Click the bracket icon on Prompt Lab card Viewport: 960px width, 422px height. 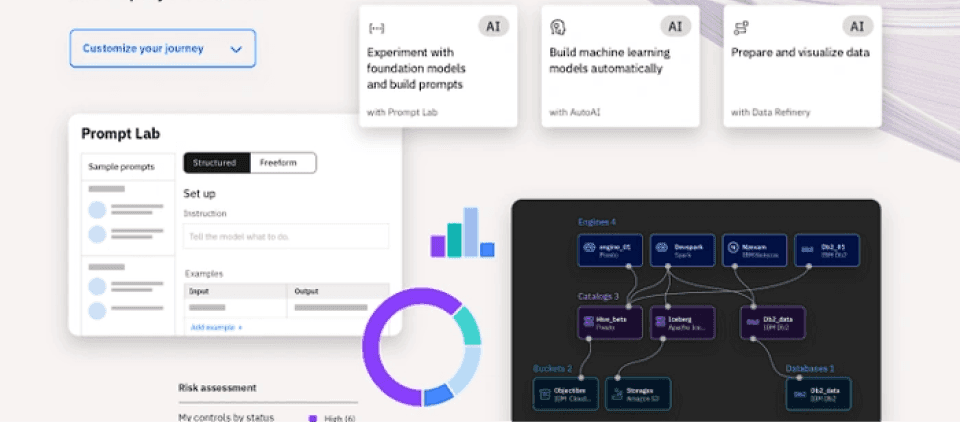pyautogui.click(x=376, y=28)
